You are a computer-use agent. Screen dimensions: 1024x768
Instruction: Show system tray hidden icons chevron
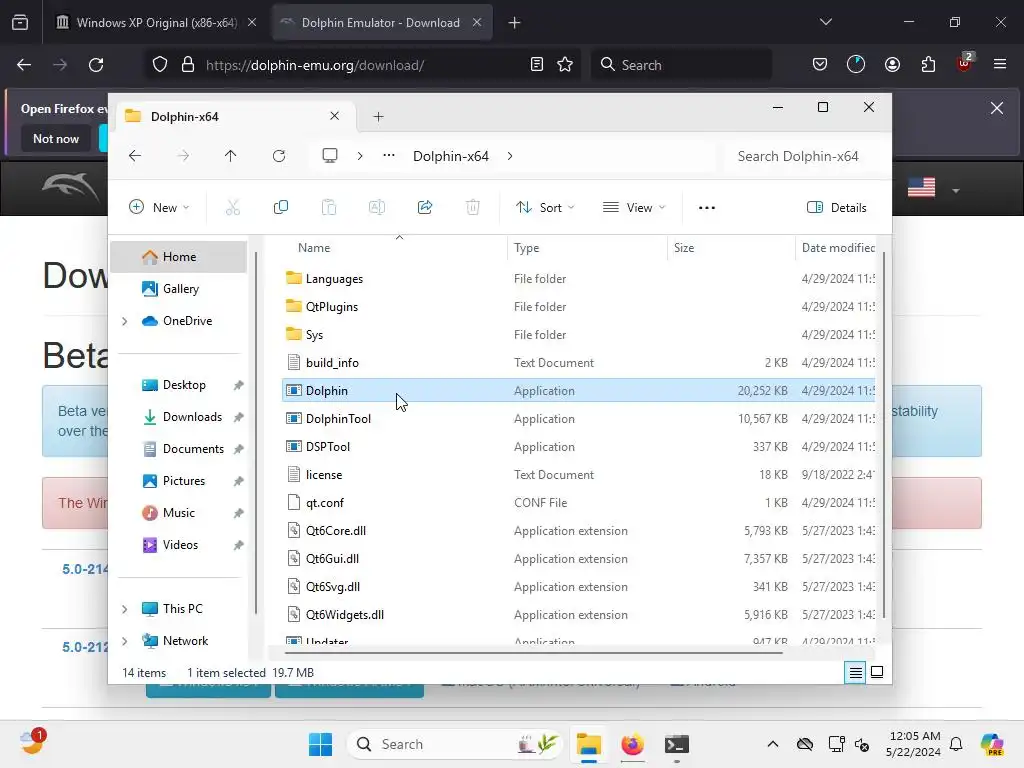click(773, 744)
